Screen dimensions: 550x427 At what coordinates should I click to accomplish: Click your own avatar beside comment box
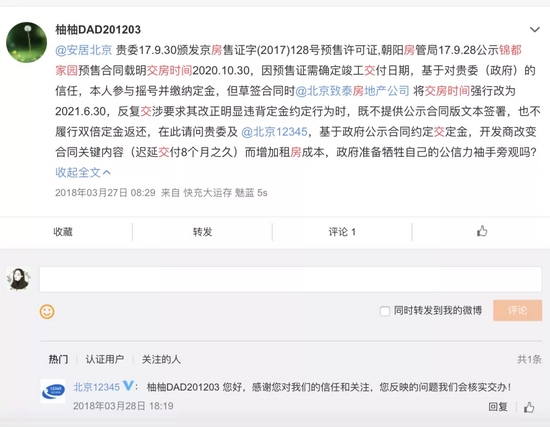(x=19, y=279)
